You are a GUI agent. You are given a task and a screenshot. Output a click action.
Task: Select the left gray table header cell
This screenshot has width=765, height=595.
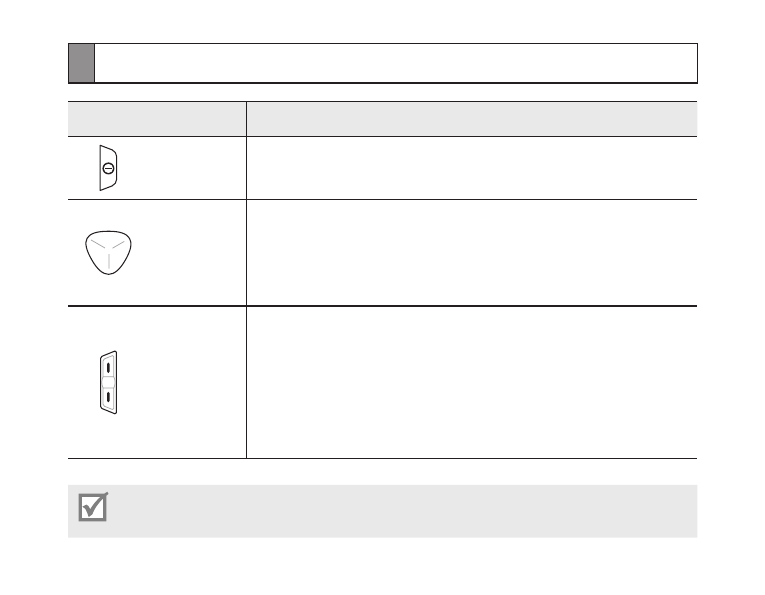tap(157, 119)
